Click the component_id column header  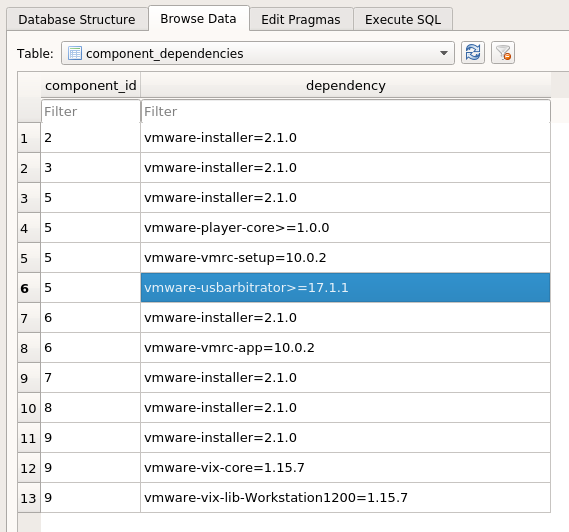tap(91, 86)
